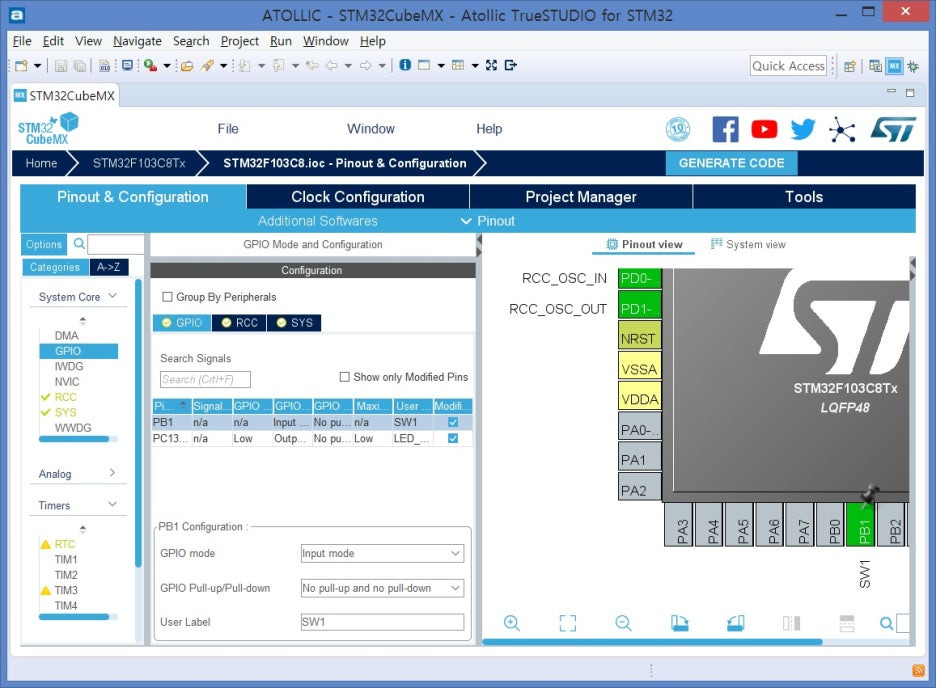
Task: Click the ST logo in header
Action: click(893, 129)
